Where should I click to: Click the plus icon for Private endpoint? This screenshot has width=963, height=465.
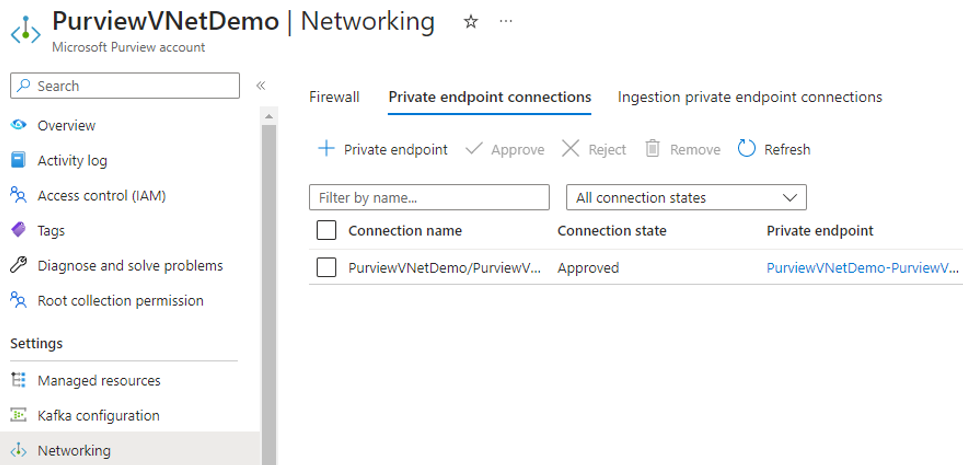coord(326,149)
